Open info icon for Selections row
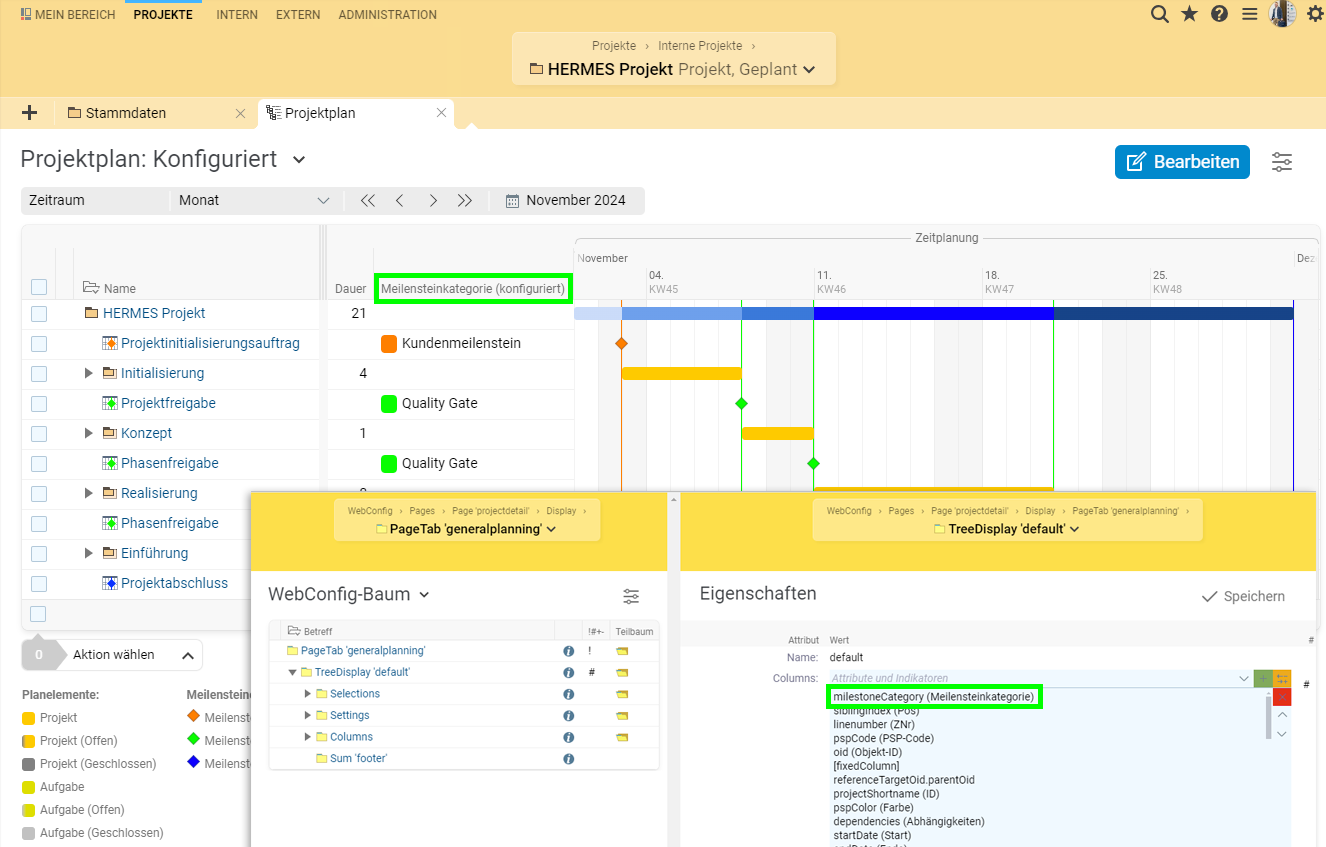Viewport: 1326px width, 847px height. 568,694
